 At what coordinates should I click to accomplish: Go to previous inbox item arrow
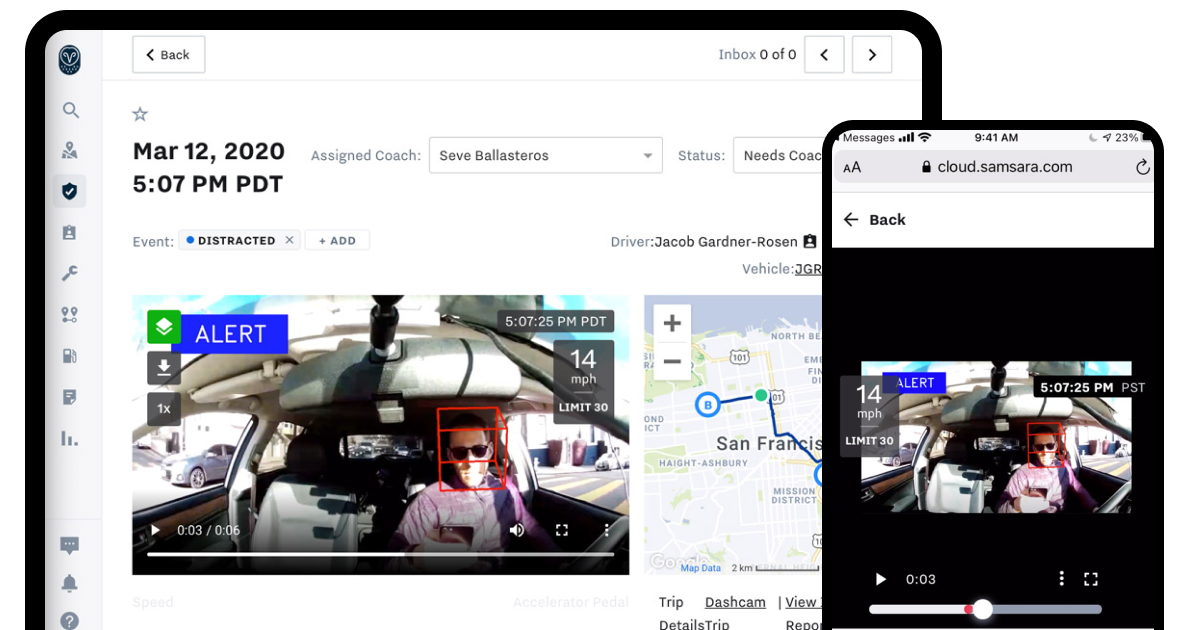click(x=824, y=55)
